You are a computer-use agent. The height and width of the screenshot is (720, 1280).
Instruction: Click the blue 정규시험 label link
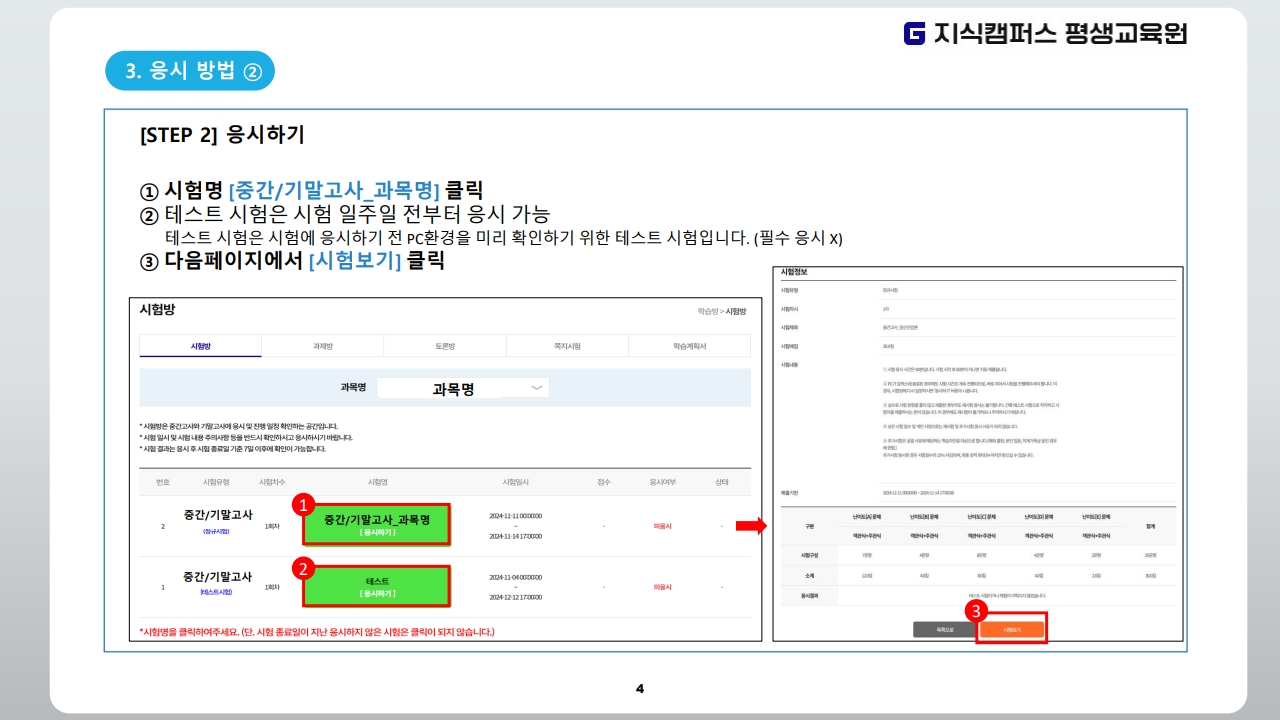click(x=217, y=531)
